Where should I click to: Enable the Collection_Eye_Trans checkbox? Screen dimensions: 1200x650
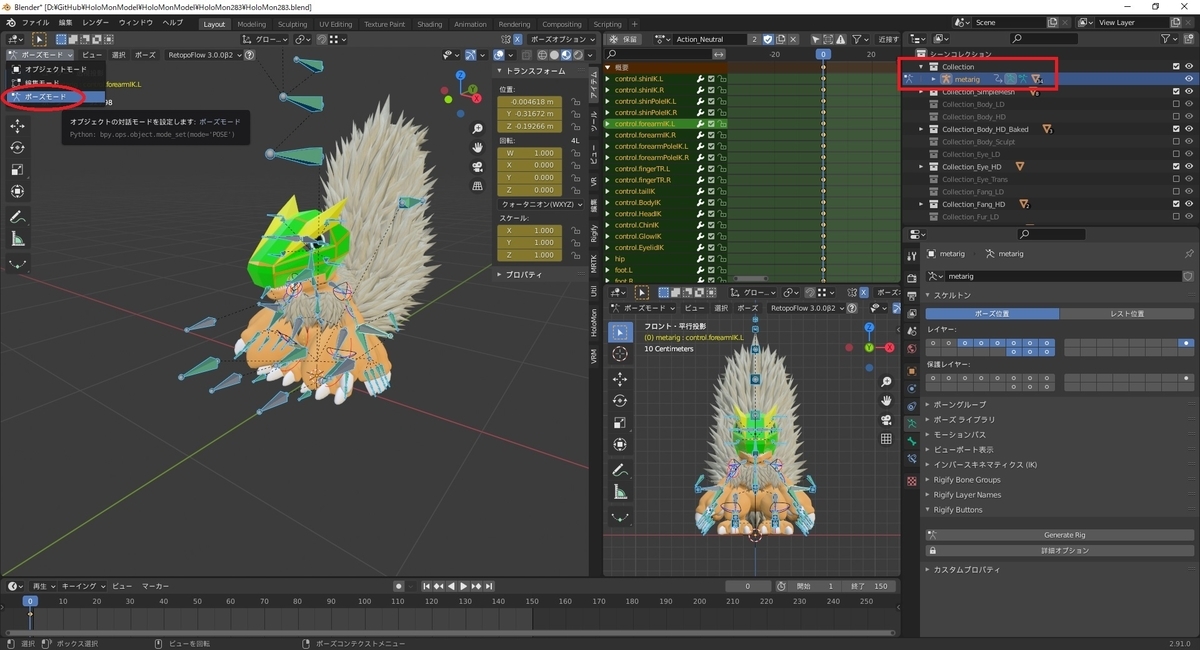click(1176, 179)
